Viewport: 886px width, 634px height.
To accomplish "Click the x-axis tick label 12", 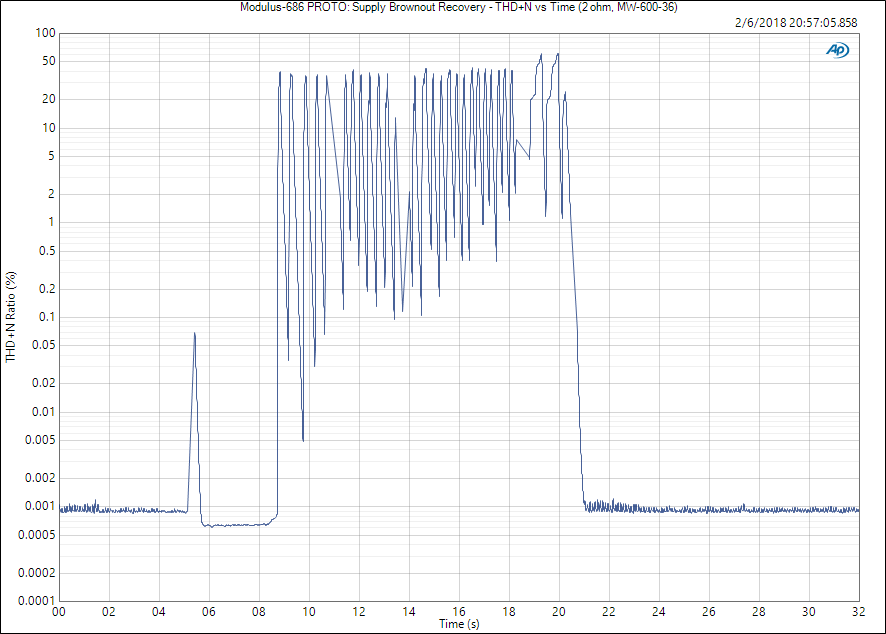I will (x=359, y=612).
